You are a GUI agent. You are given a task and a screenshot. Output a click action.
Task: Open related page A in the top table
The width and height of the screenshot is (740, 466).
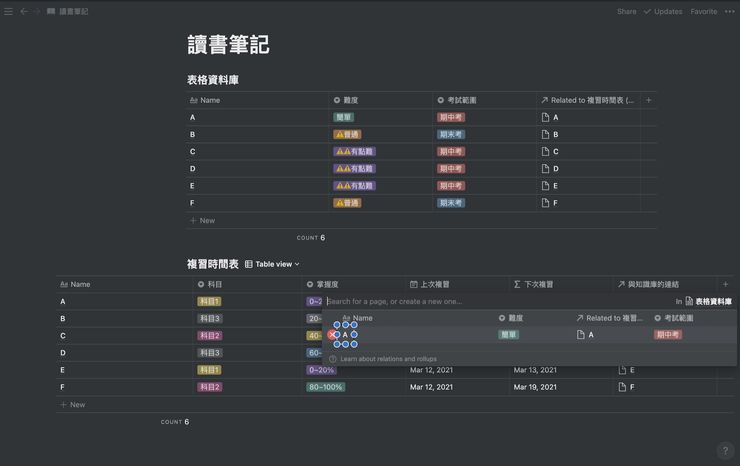[x=550, y=117]
